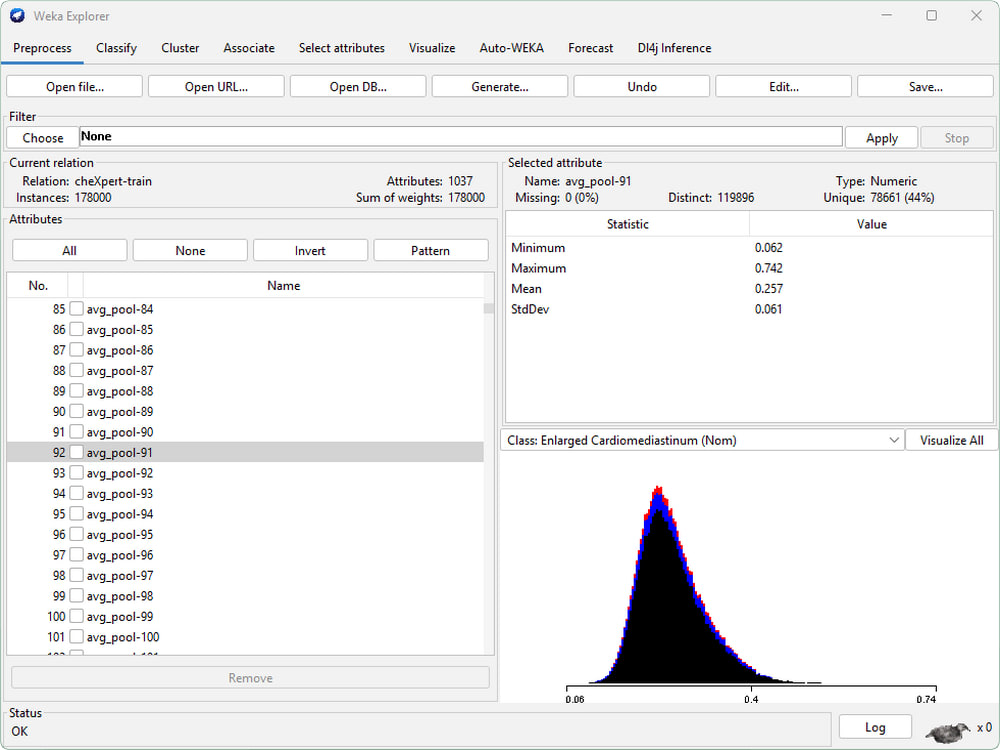The image size is (1000, 750).
Task: Open the Cluster tab
Action: click(180, 48)
